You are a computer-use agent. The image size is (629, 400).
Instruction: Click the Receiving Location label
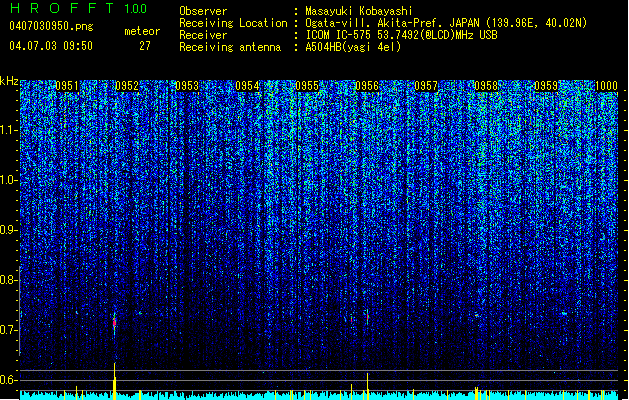[233, 23]
